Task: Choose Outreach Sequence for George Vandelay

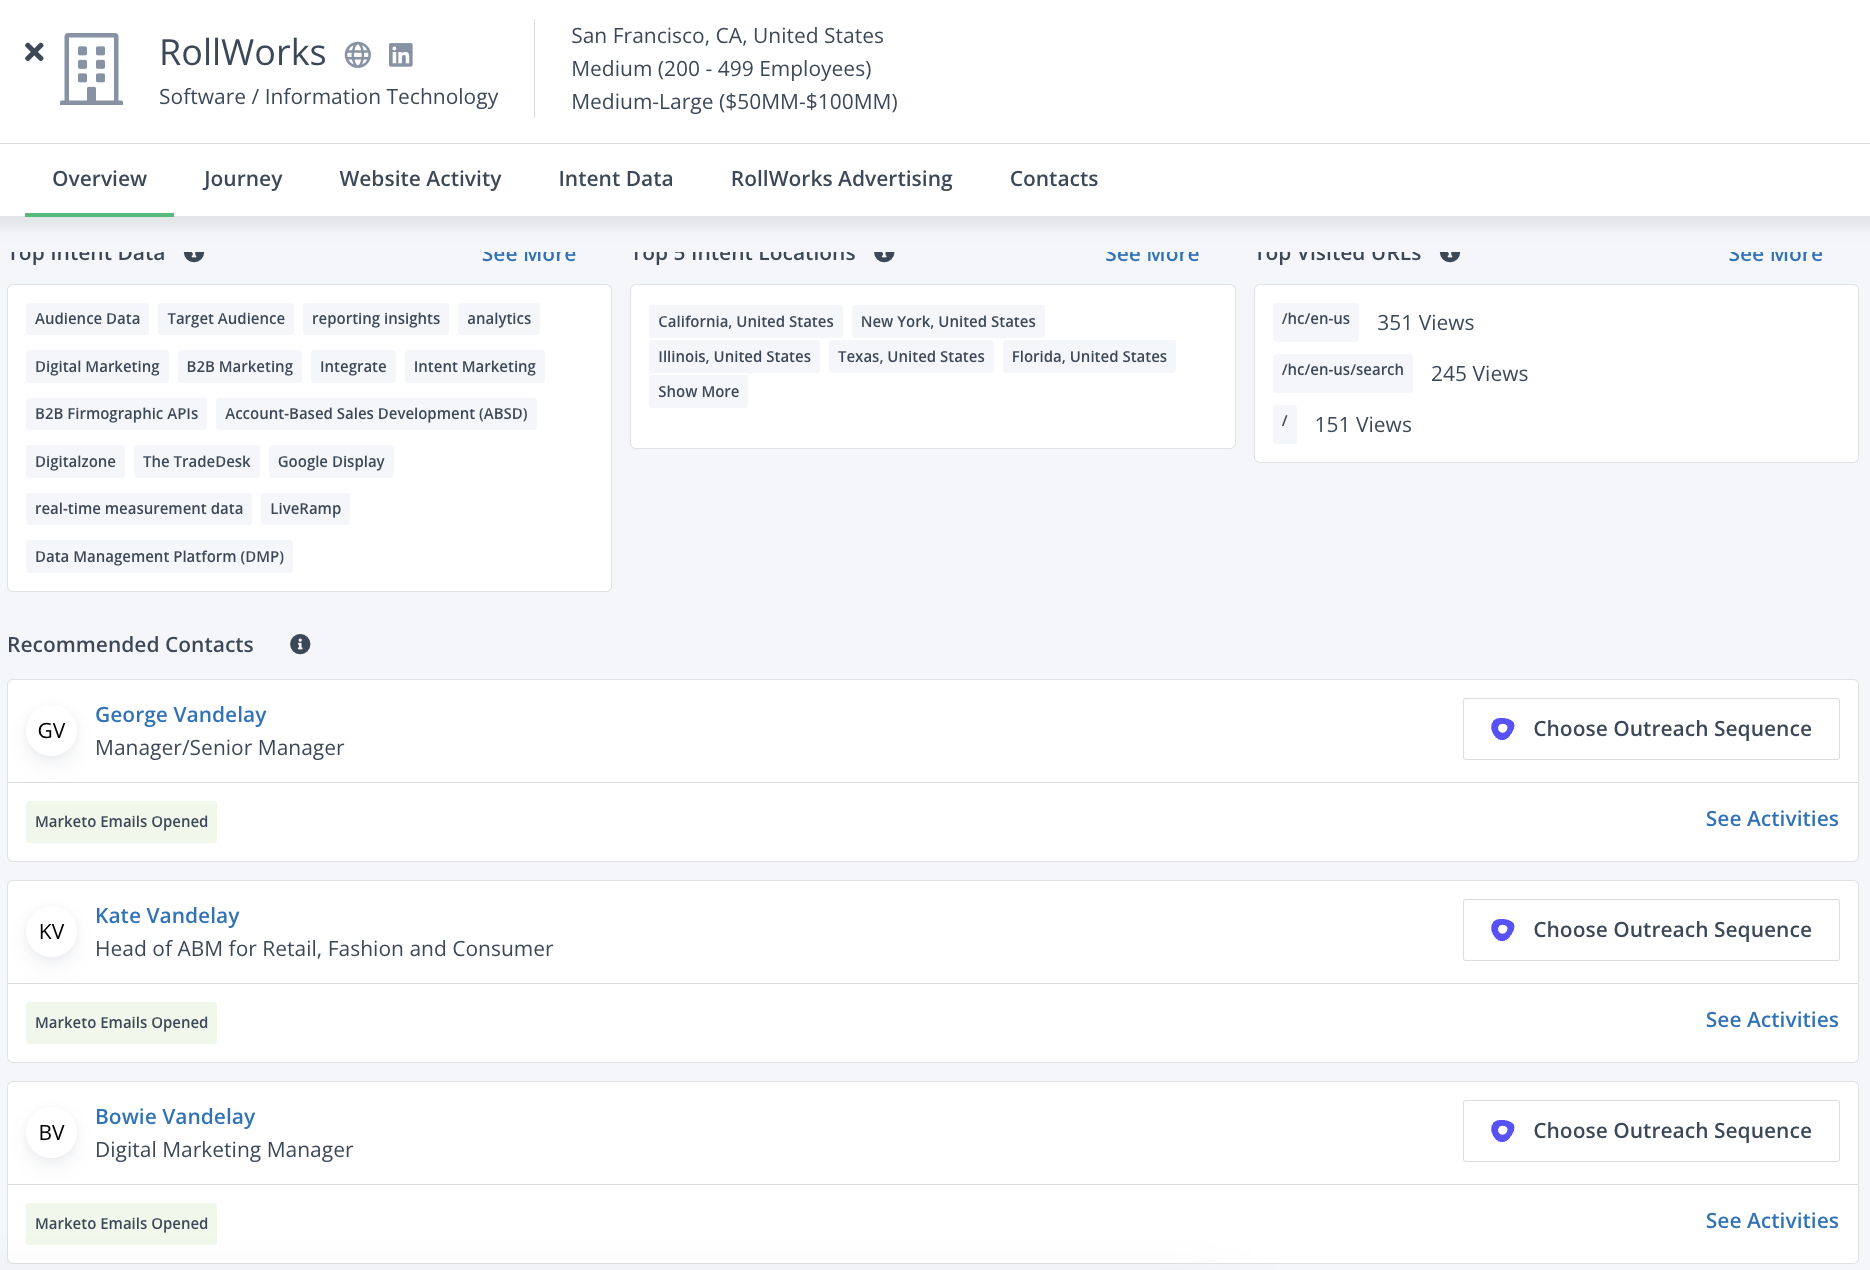Action: coord(1650,729)
